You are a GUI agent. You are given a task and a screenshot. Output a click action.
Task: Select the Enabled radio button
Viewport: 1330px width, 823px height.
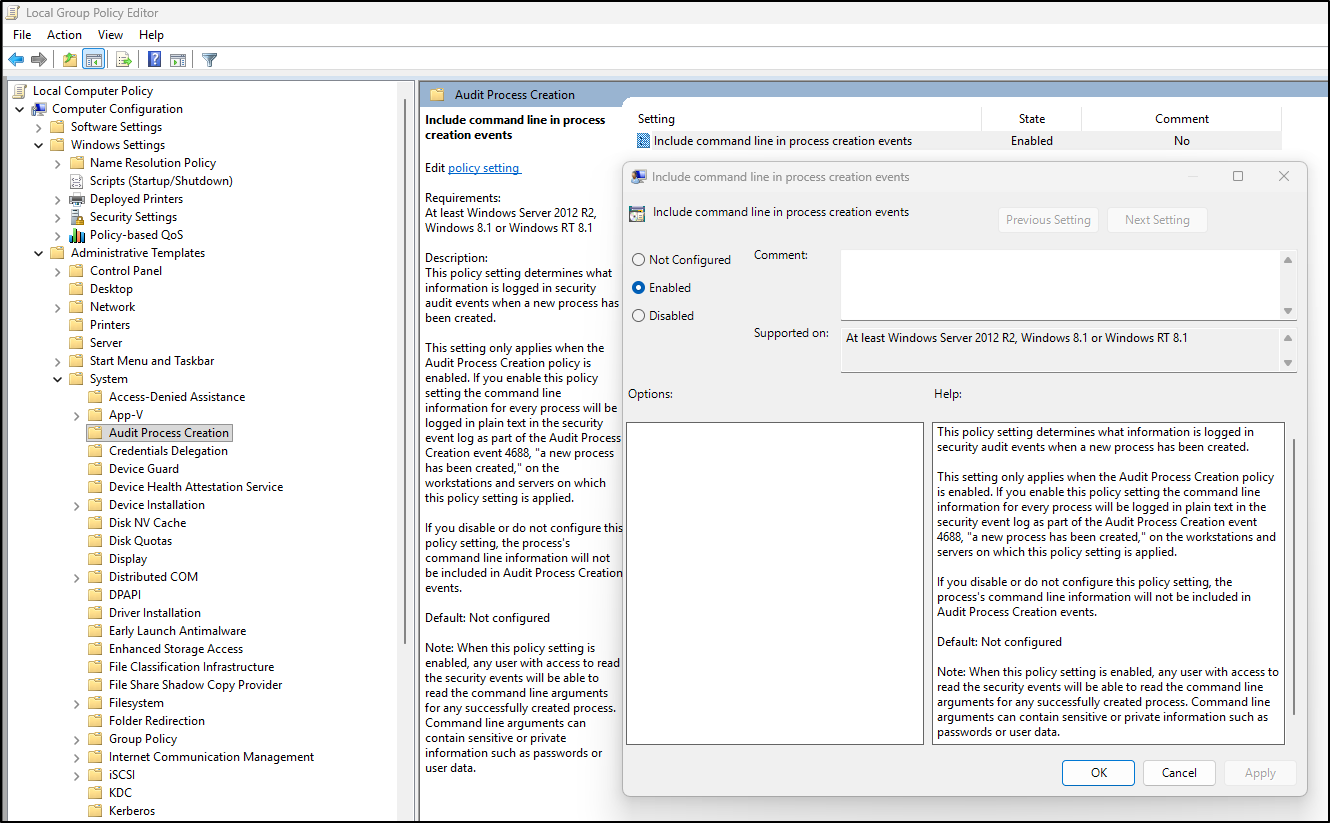click(638, 288)
